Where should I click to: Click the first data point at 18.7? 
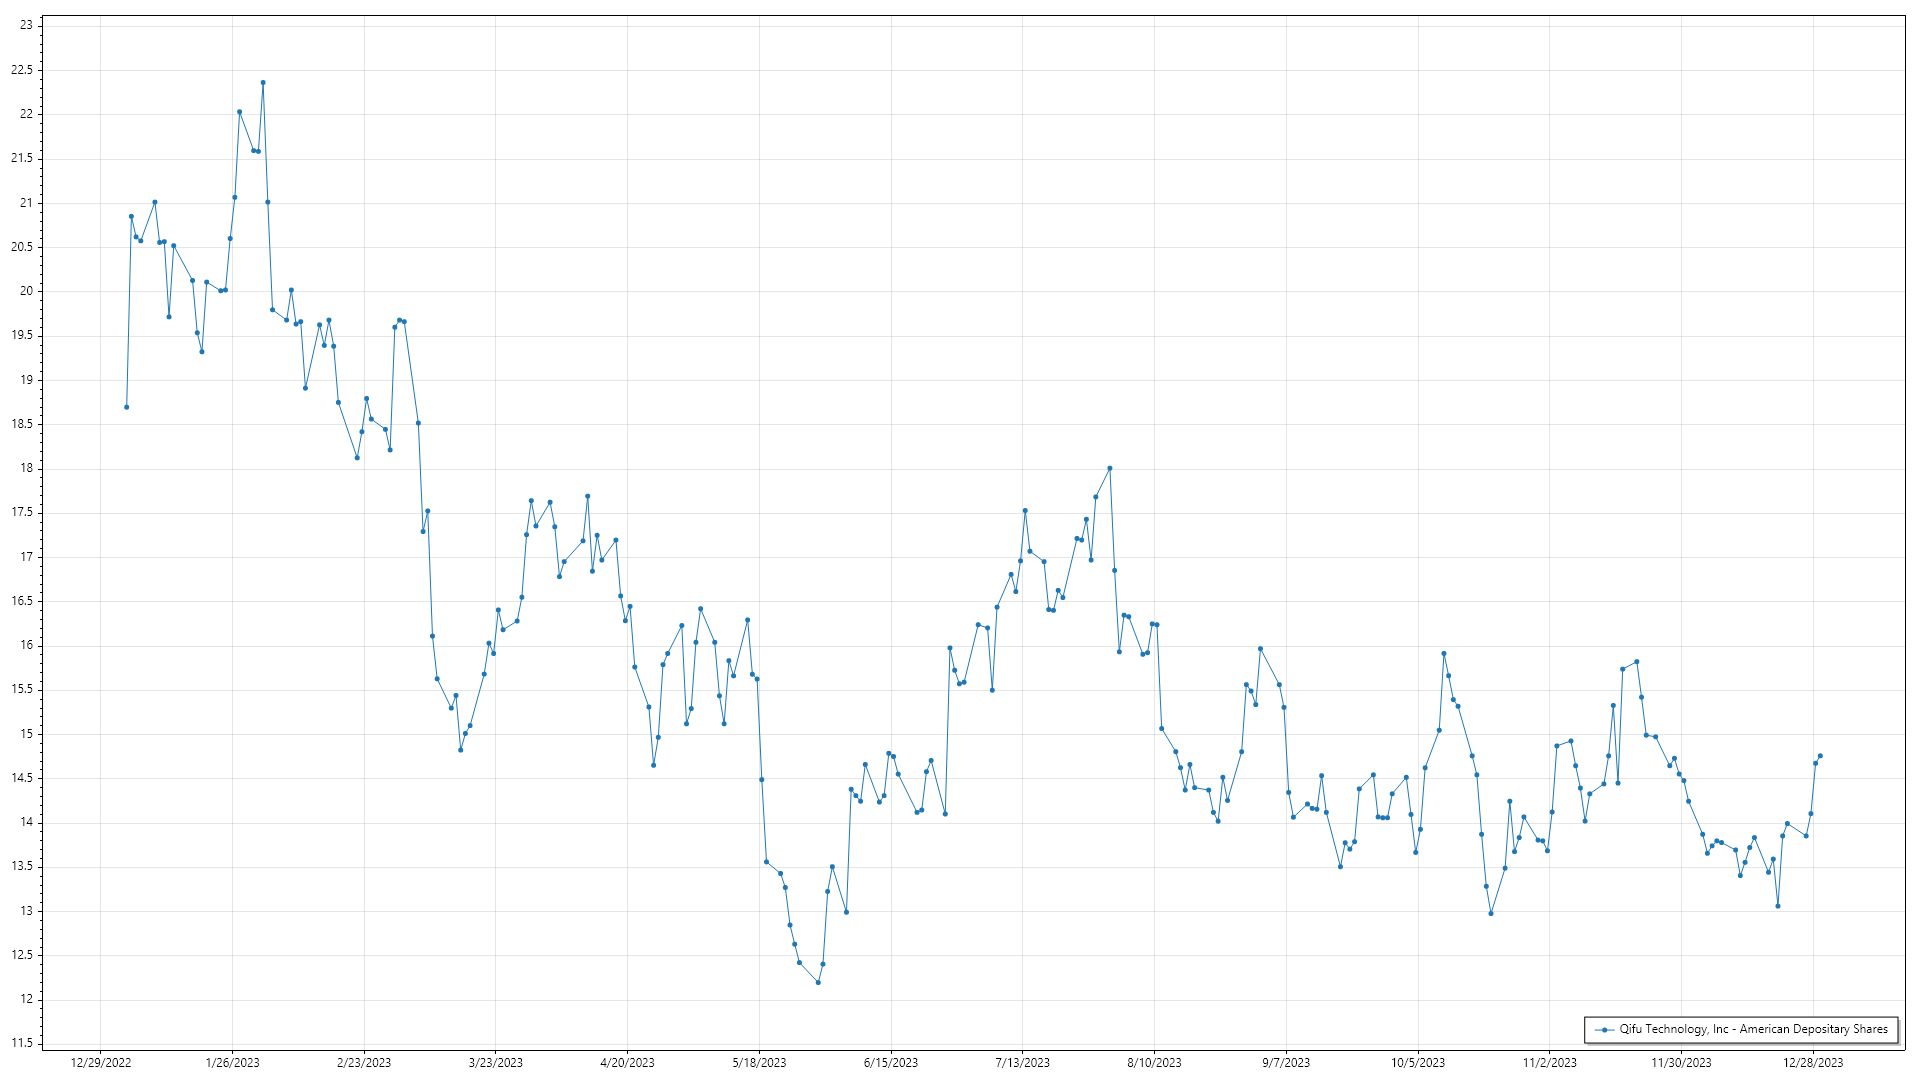(126, 407)
